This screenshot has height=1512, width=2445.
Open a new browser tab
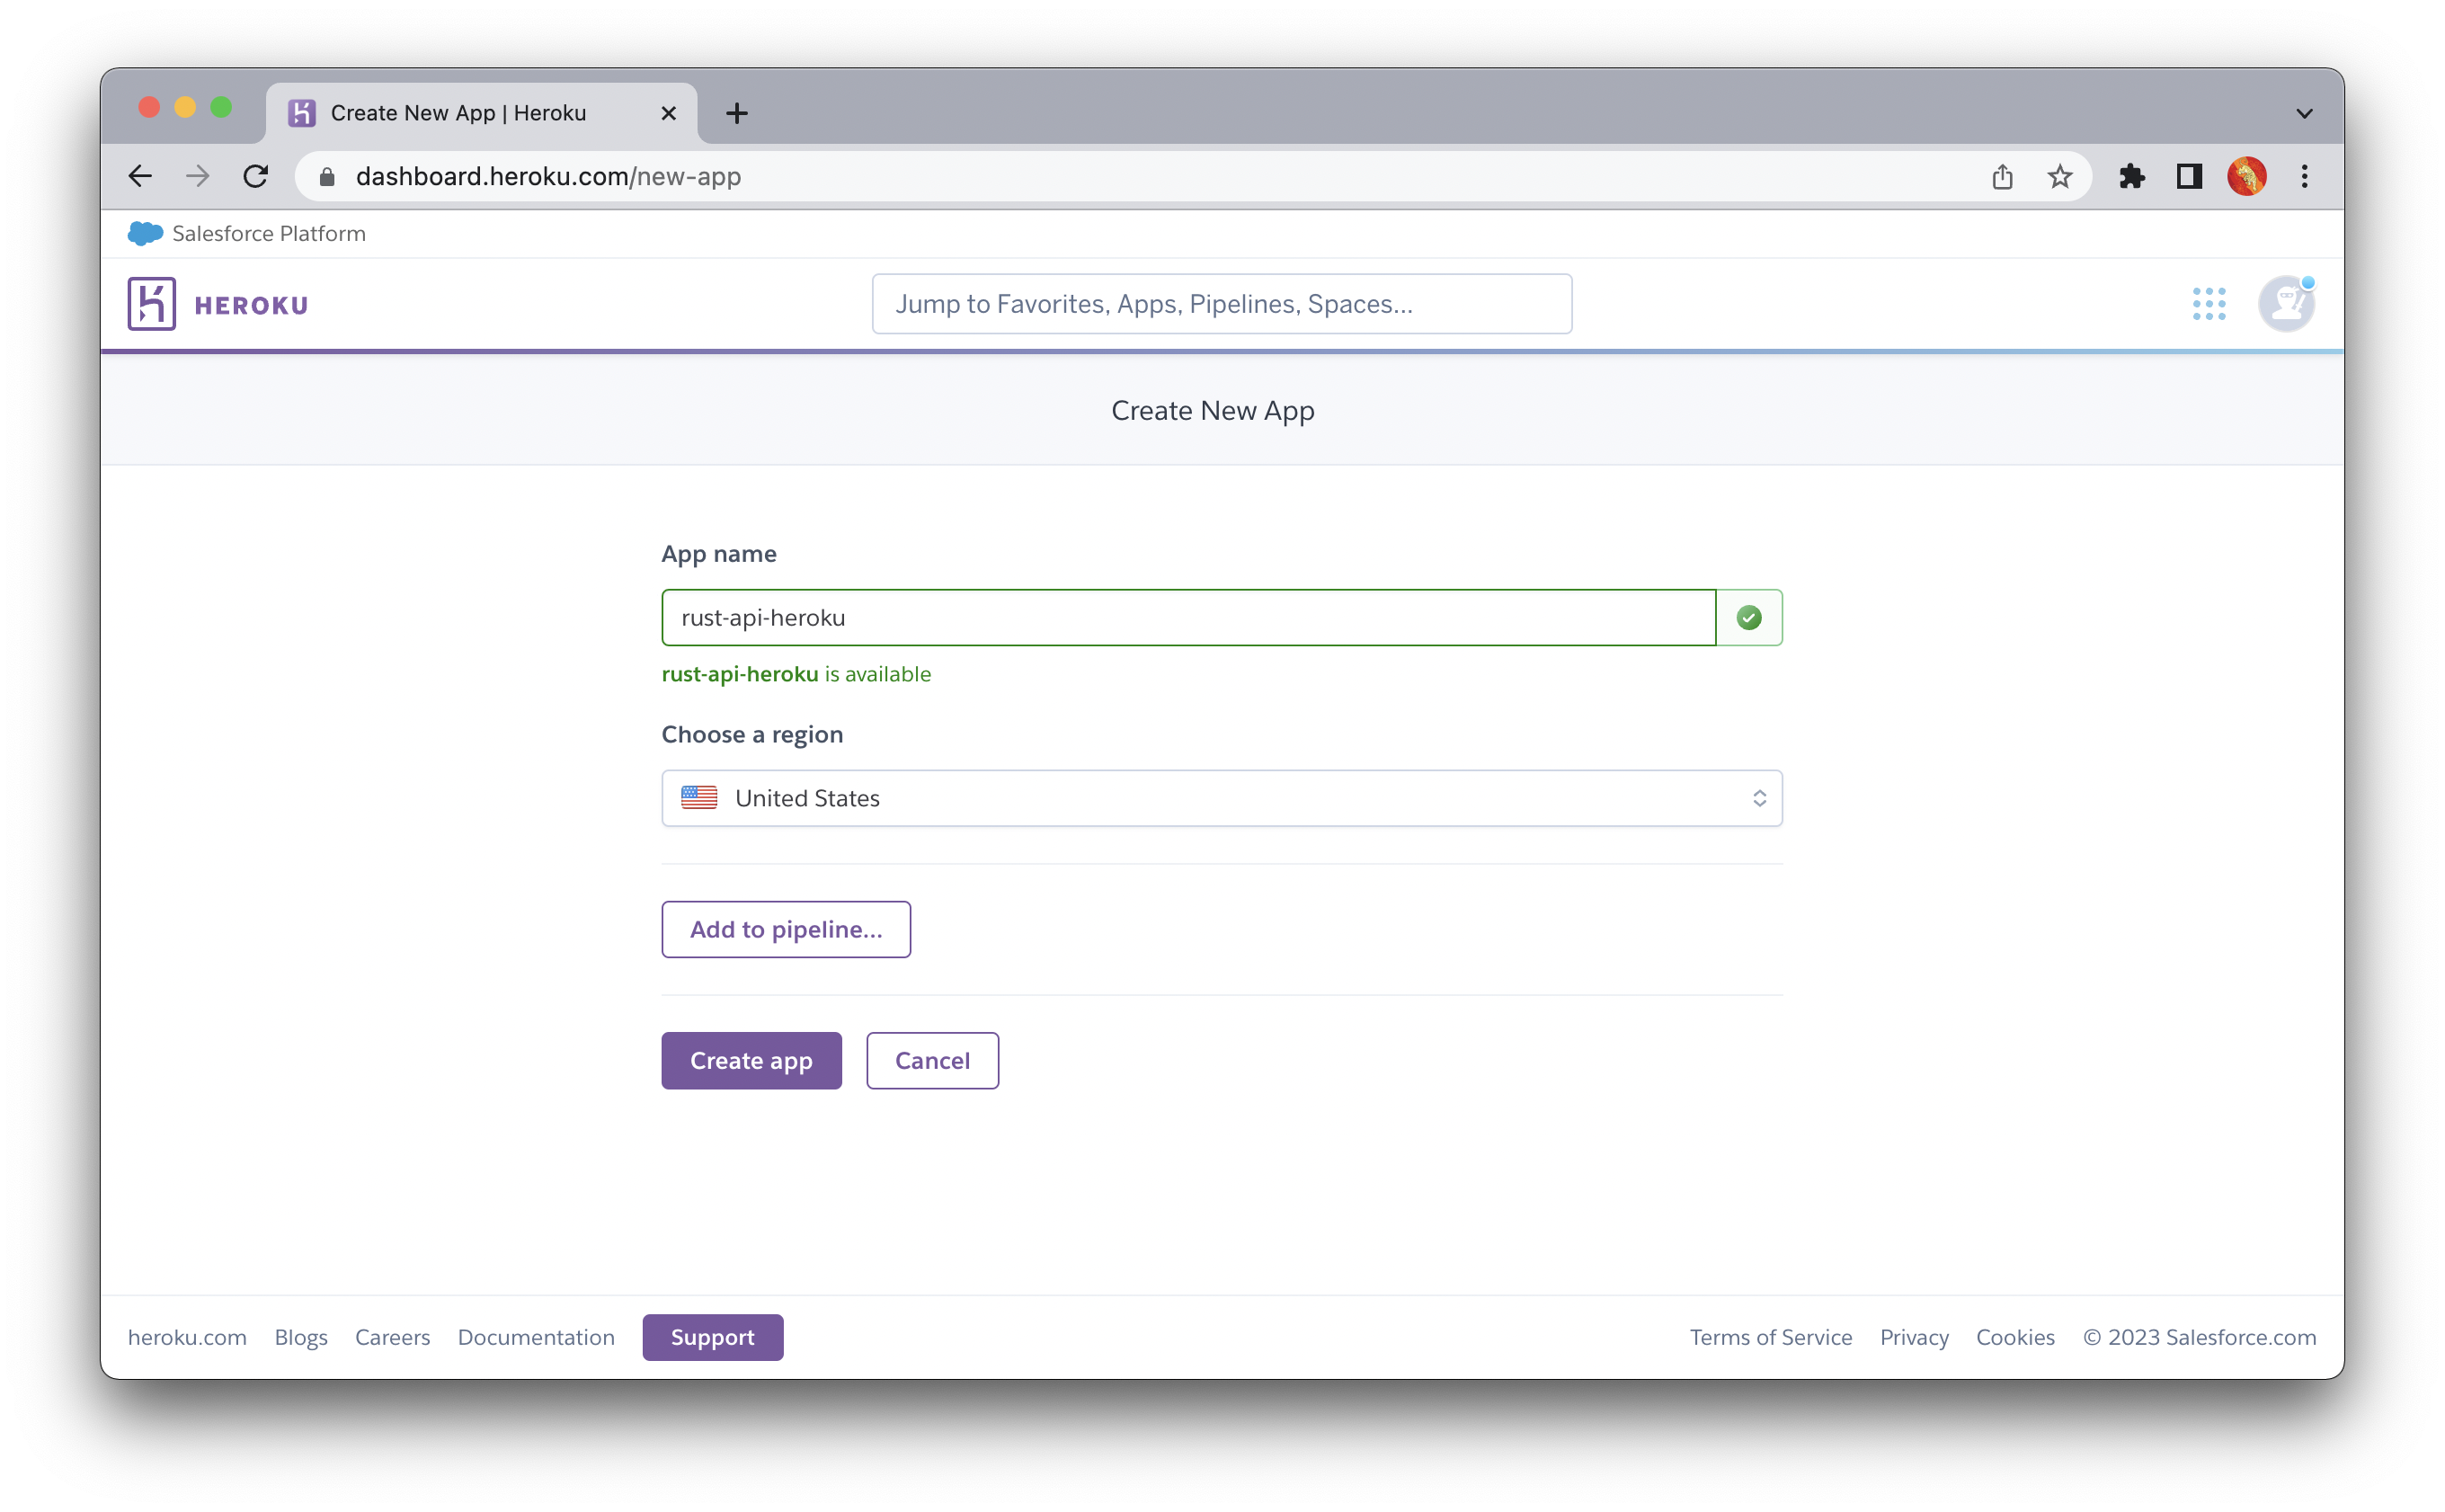pyautogui.click(x=736, y=112)
